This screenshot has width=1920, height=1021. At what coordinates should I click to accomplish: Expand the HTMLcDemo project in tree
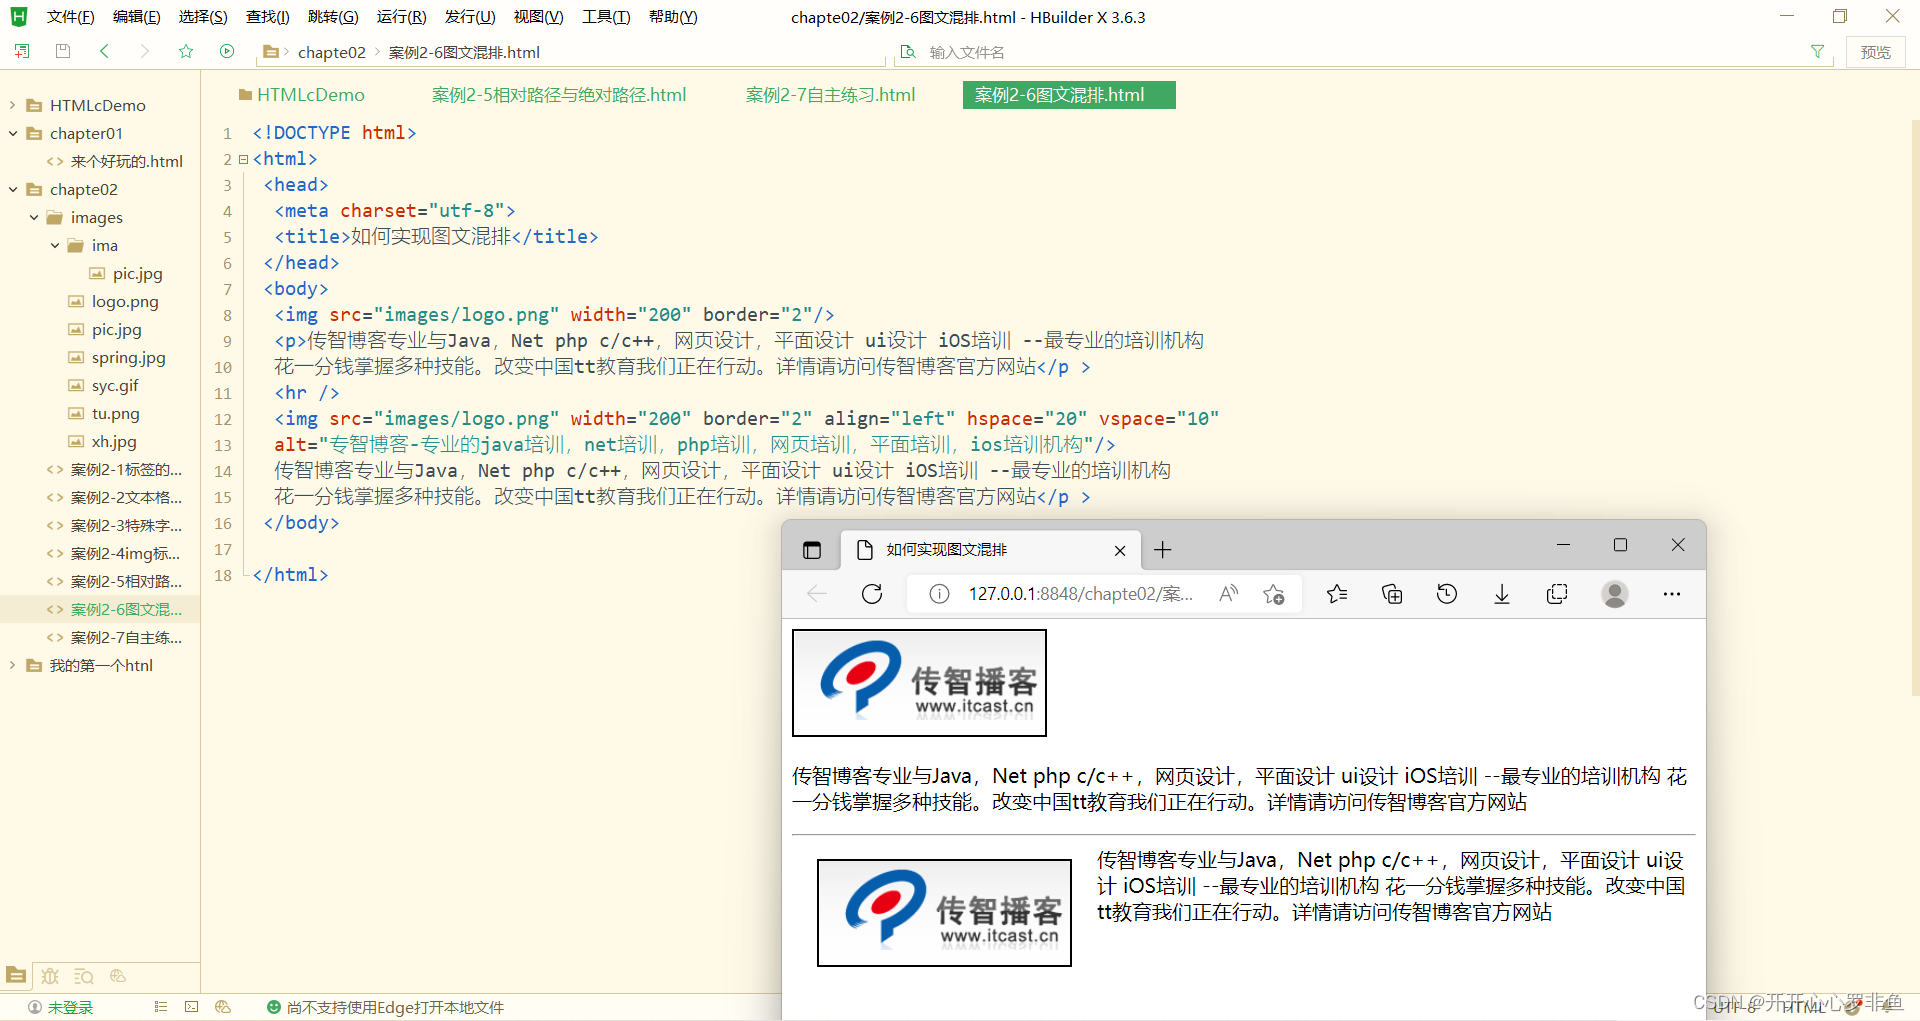[12, 105]
